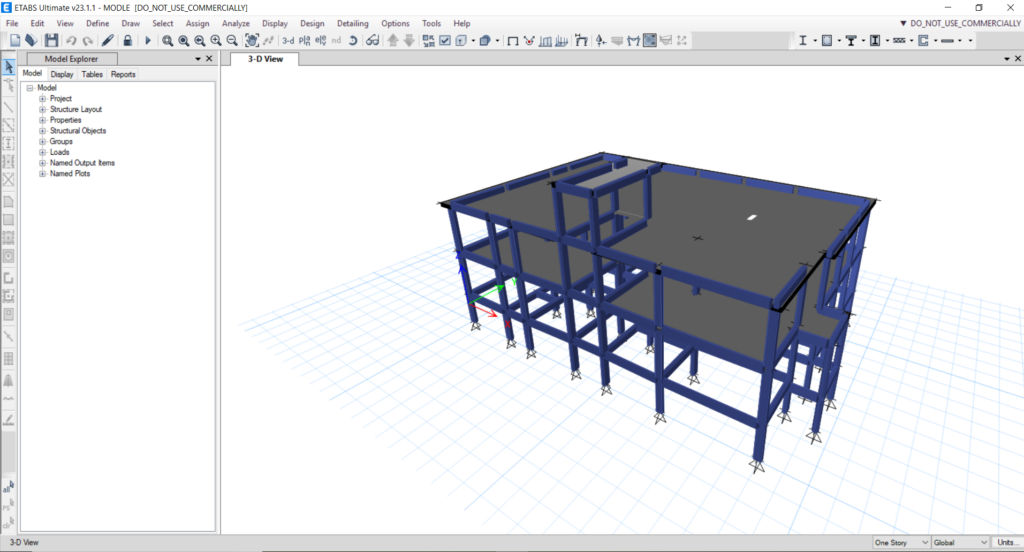The height and width of the screenshot is (552, 1024).
Task: Click the Undo toolbar icon
Action: coord(71,41)
